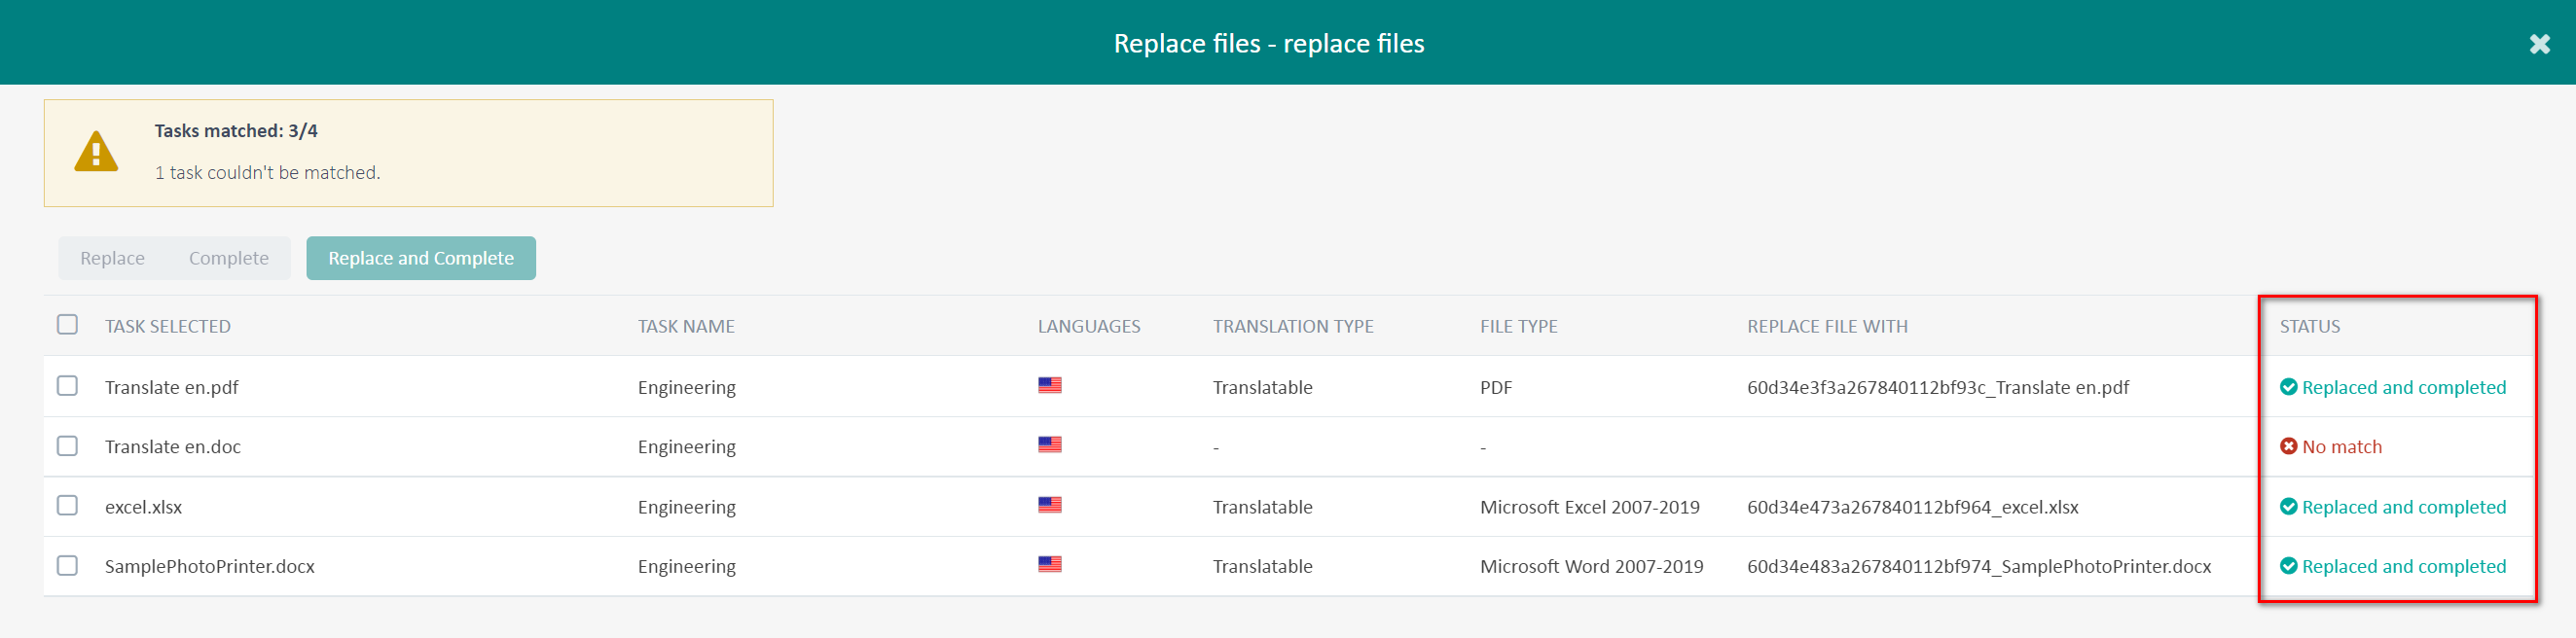Click the Tasks matched: 3/4 message
Image resolution: width=2576 pixels, height=638 pixels.
pyautogui.click(x=236, y=131)
